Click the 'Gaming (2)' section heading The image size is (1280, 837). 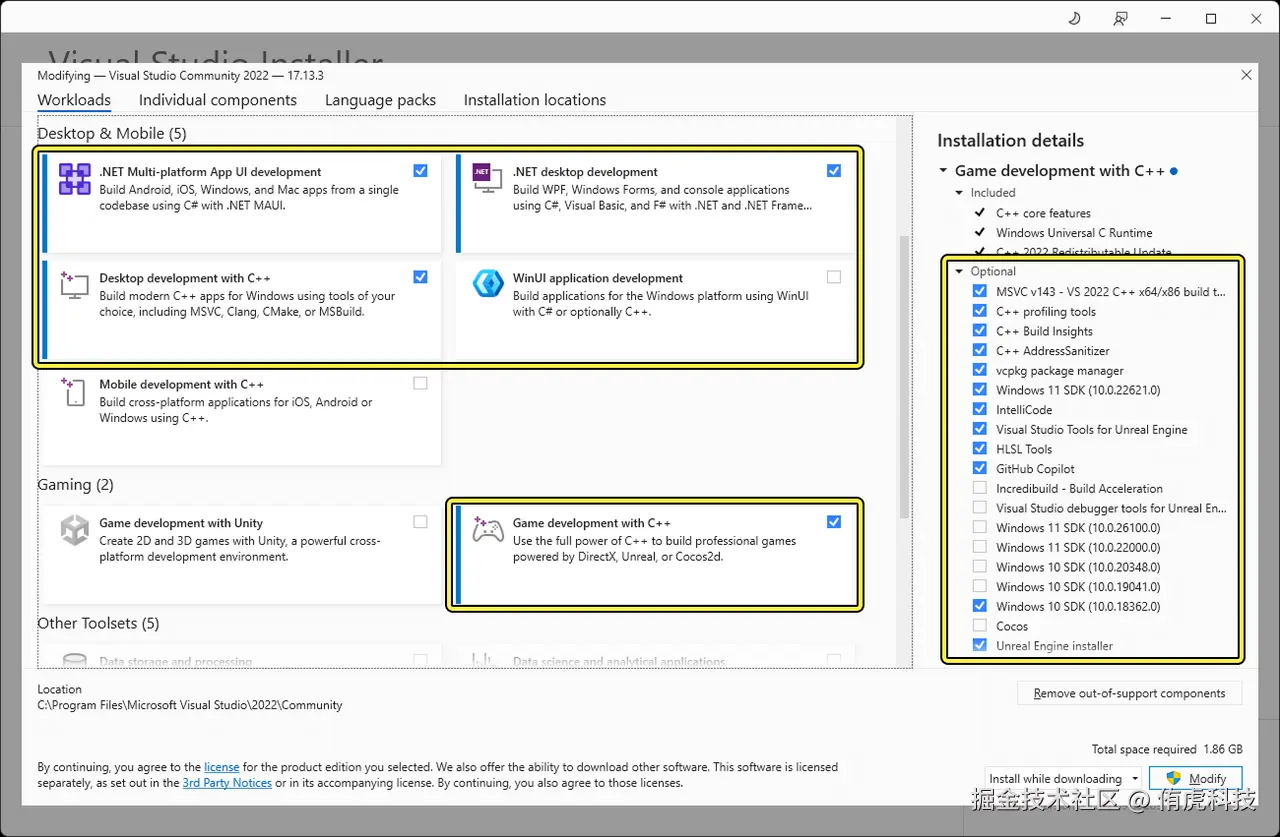pyautogui.click(x=75, y=485)
